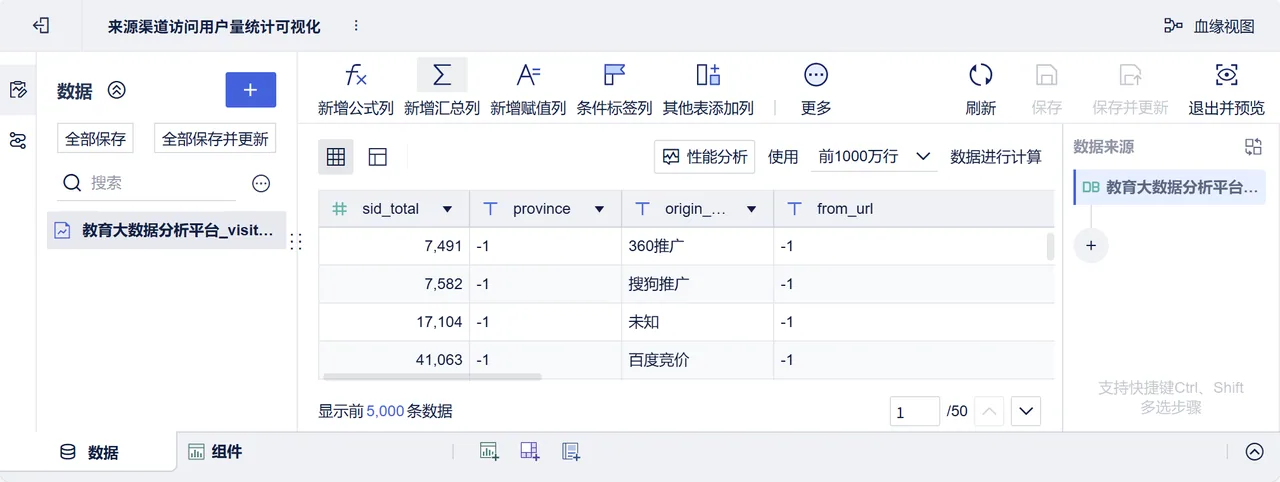The height and width of the screenshot is (482, 1280).
Task: Select the 360推广 cell
Action: point(697,246)
